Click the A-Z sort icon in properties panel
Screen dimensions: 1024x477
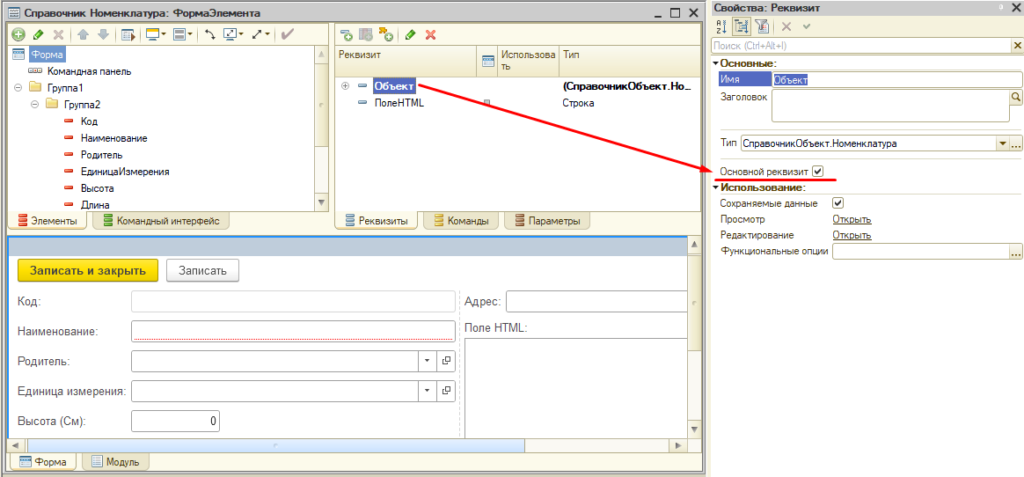(722, 25)
